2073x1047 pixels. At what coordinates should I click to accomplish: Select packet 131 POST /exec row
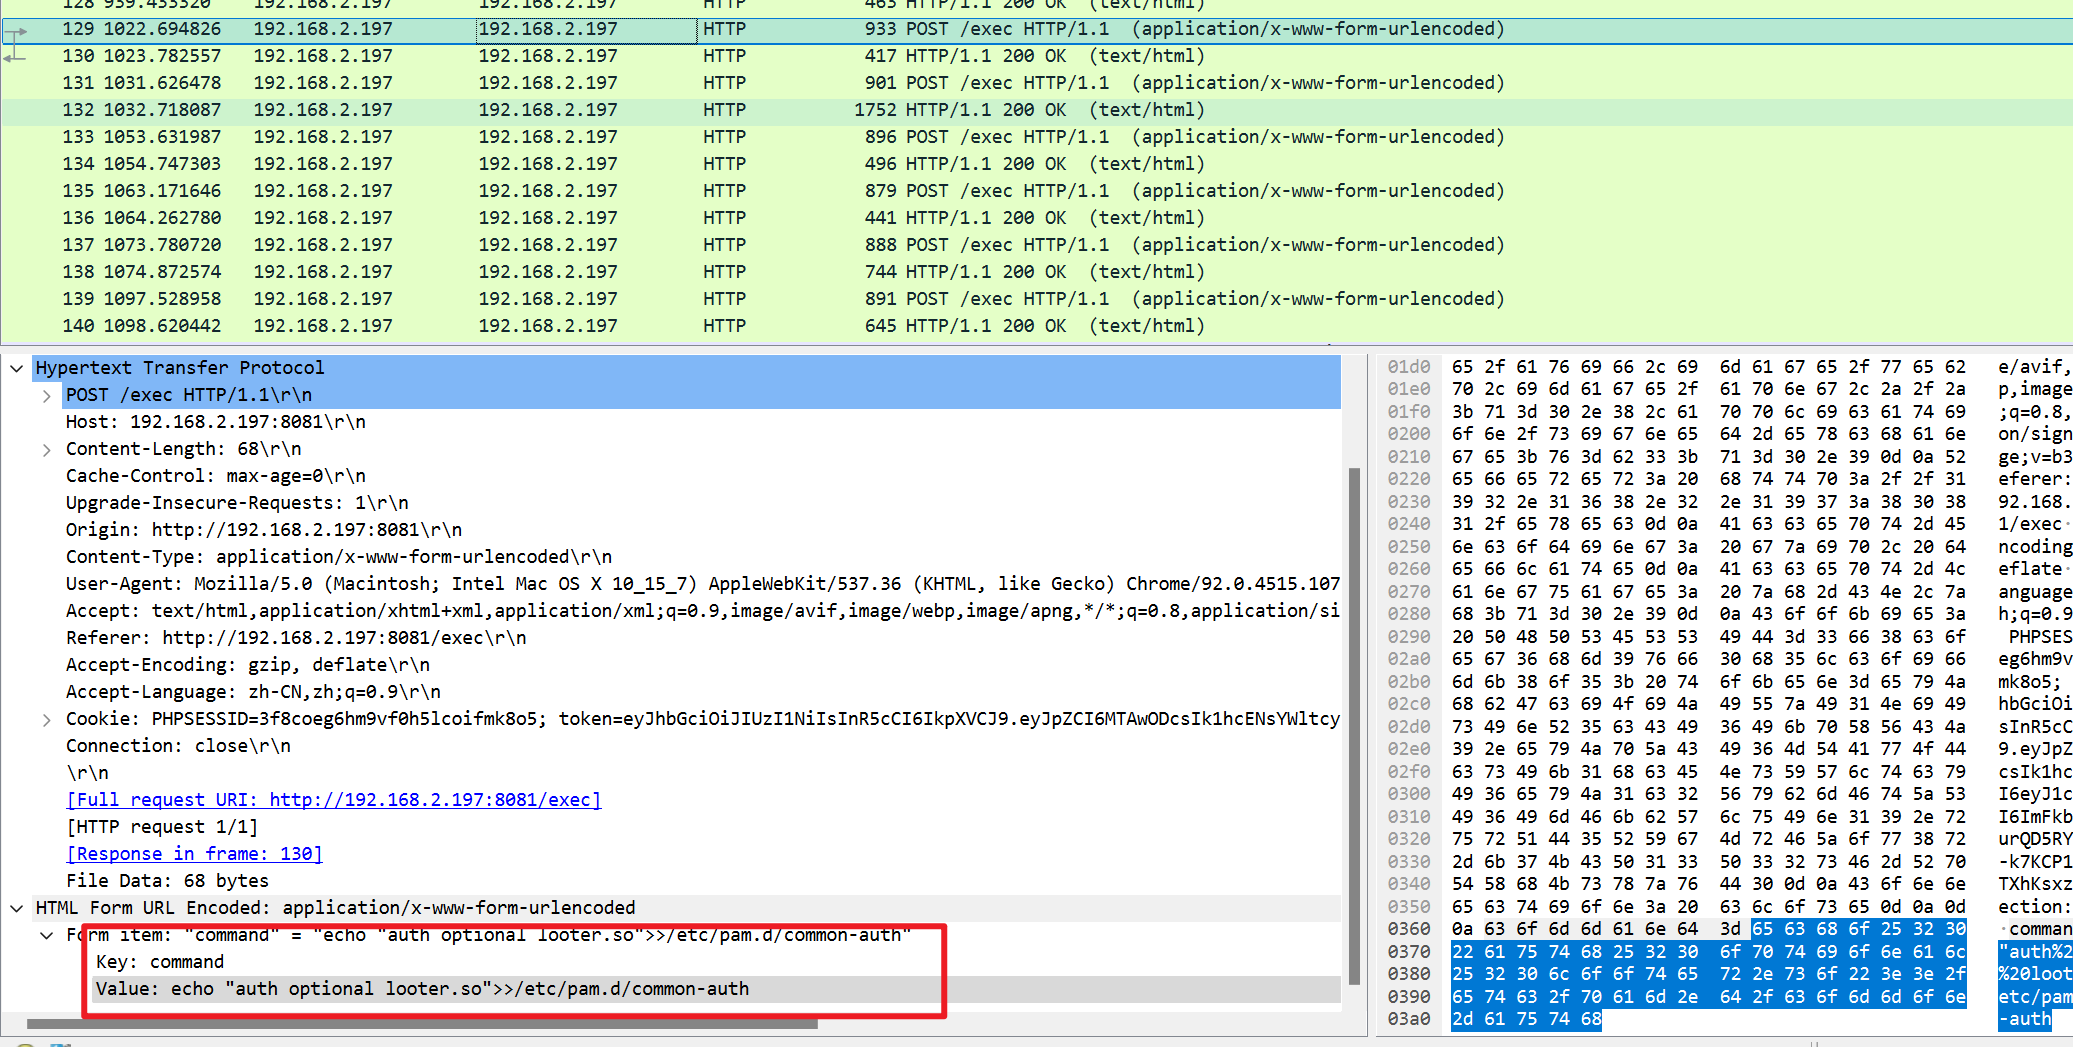(1036, 83)
